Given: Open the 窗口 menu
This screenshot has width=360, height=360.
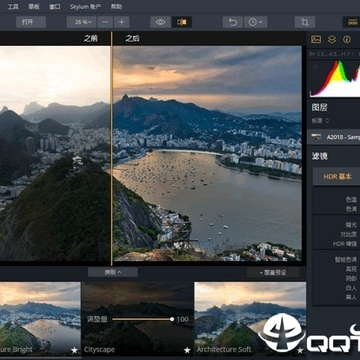Looking at the screenshot, I should pos(55,7).
